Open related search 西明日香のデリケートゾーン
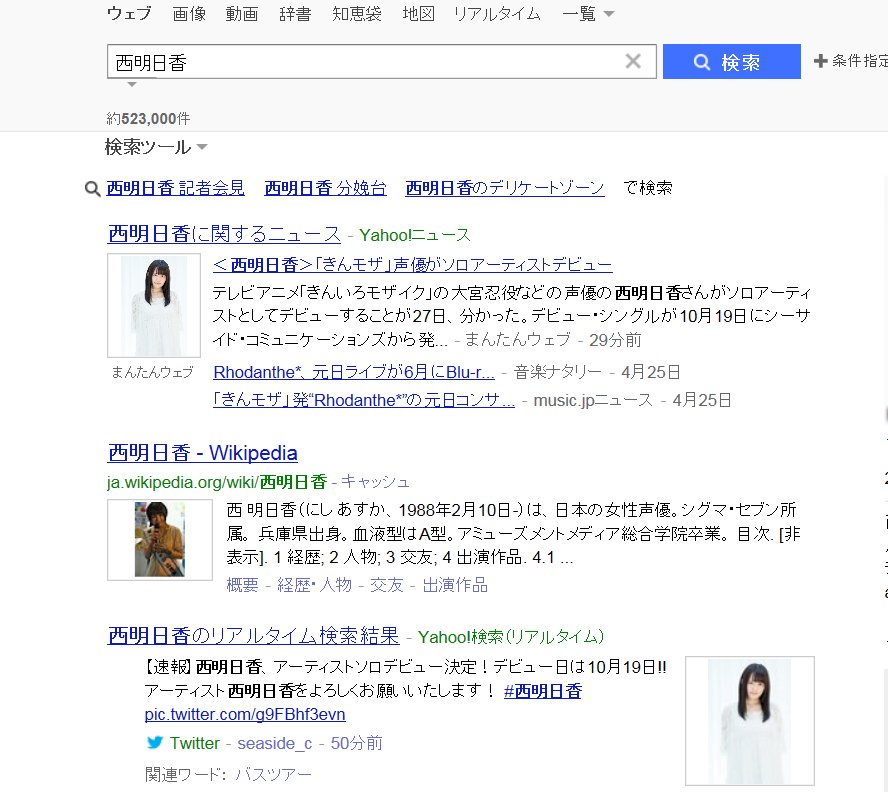Screen dimensions: 888x792 coord(505,188)
